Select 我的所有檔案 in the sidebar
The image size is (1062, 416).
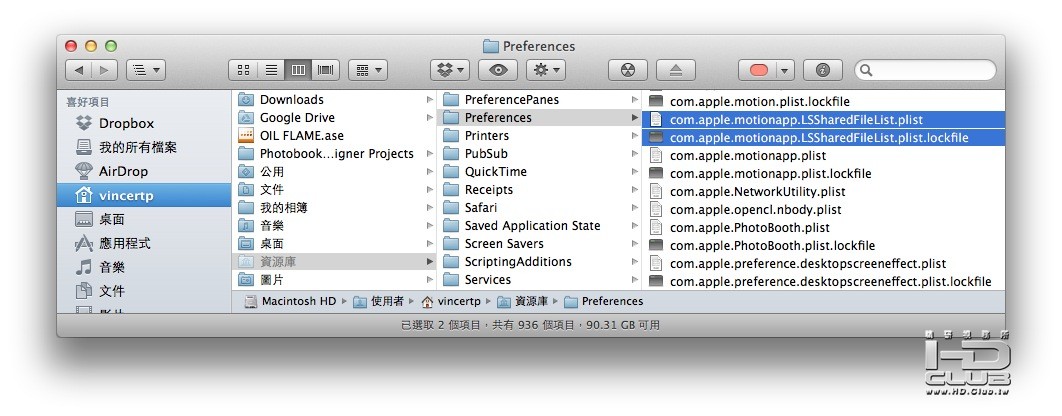(x=144, y=147)
